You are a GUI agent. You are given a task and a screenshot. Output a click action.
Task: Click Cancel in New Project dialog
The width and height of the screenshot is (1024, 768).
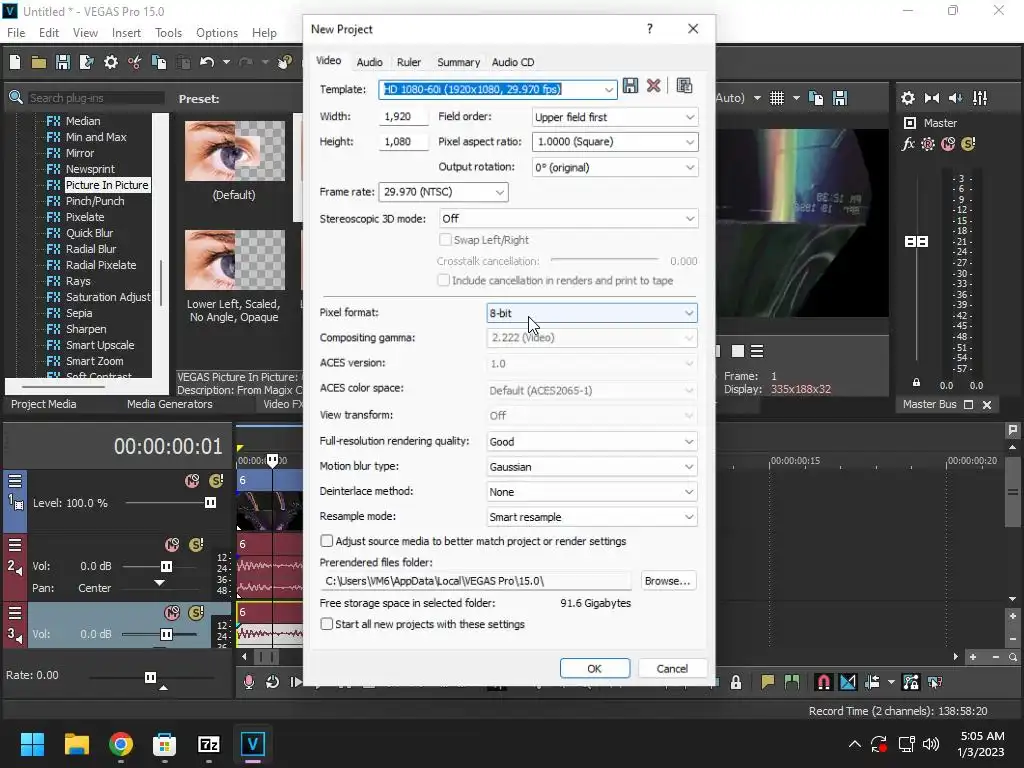(x=672, y=668)
